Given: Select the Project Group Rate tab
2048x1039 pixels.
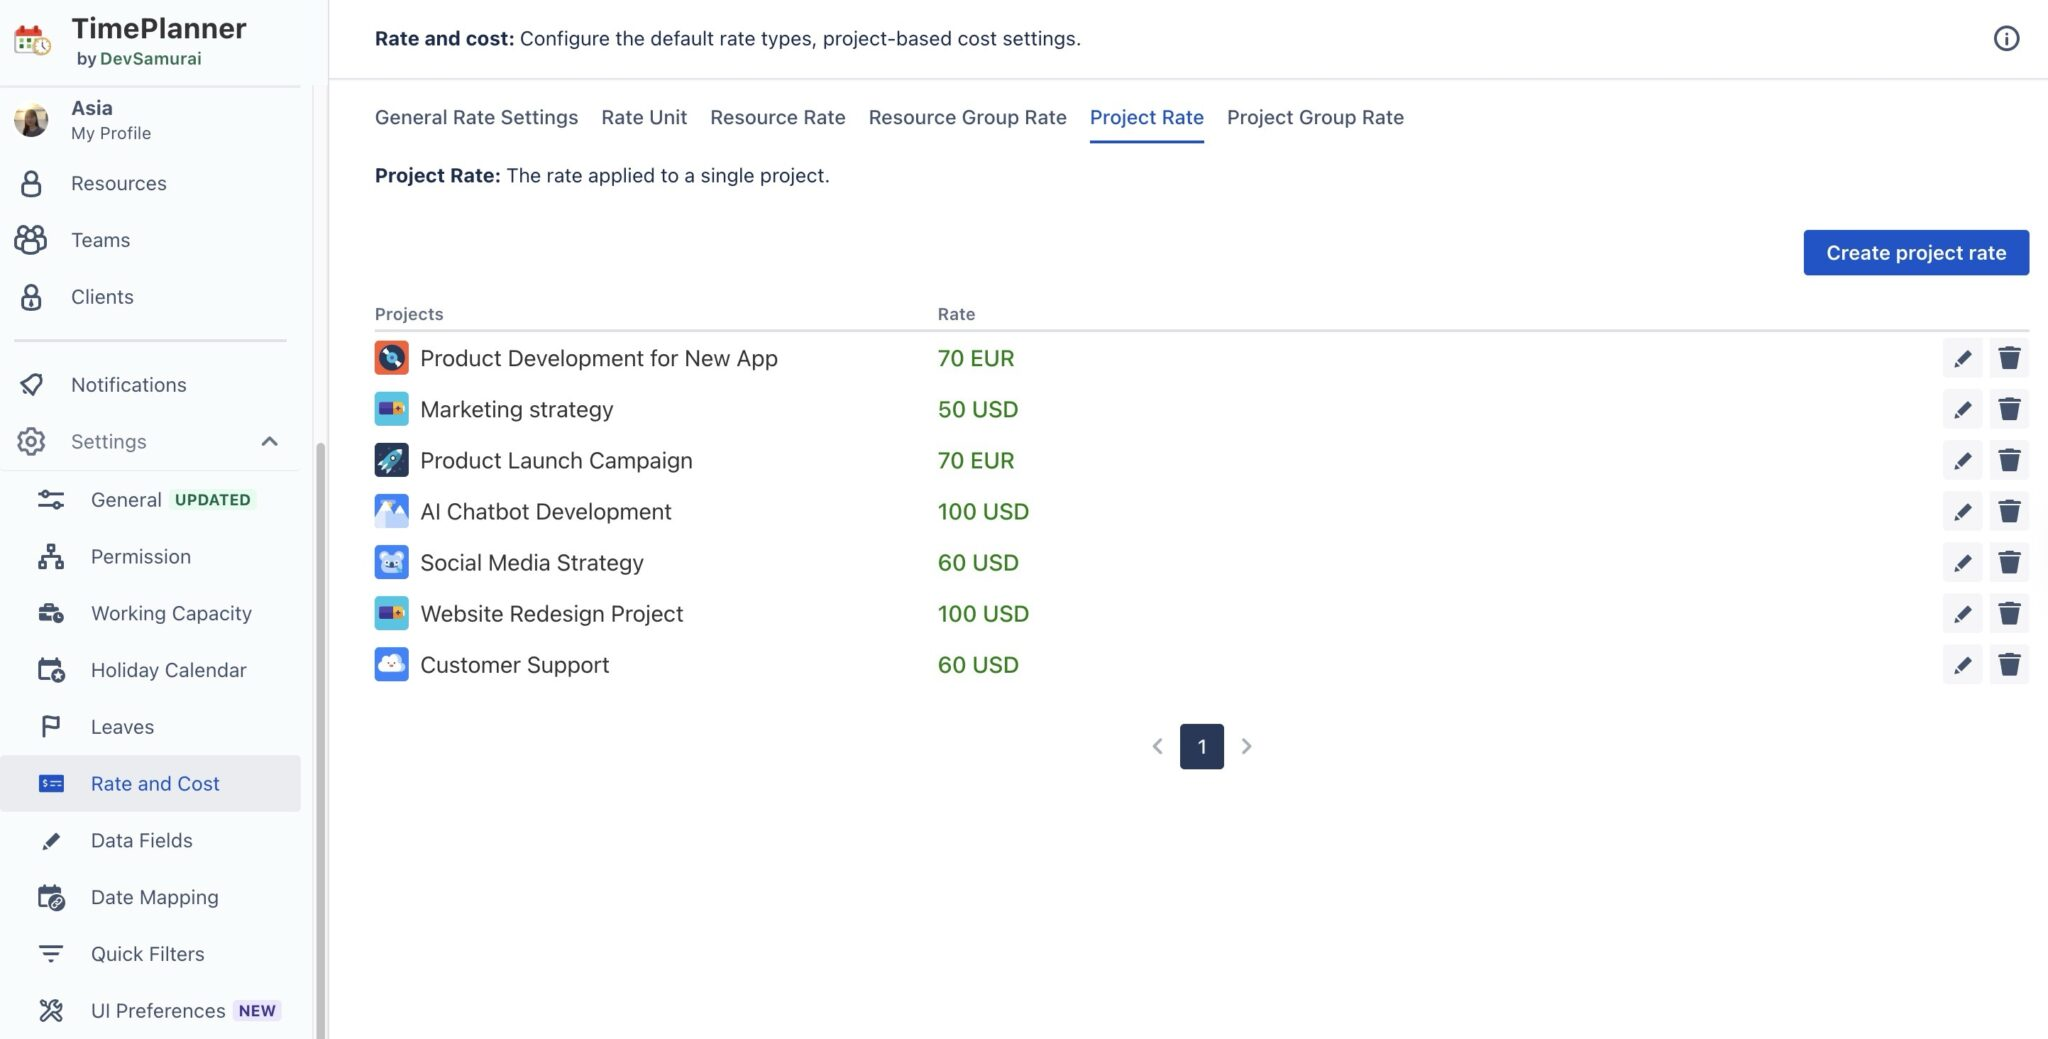Looking at the screenshot, I should (x=1314, y=118).
